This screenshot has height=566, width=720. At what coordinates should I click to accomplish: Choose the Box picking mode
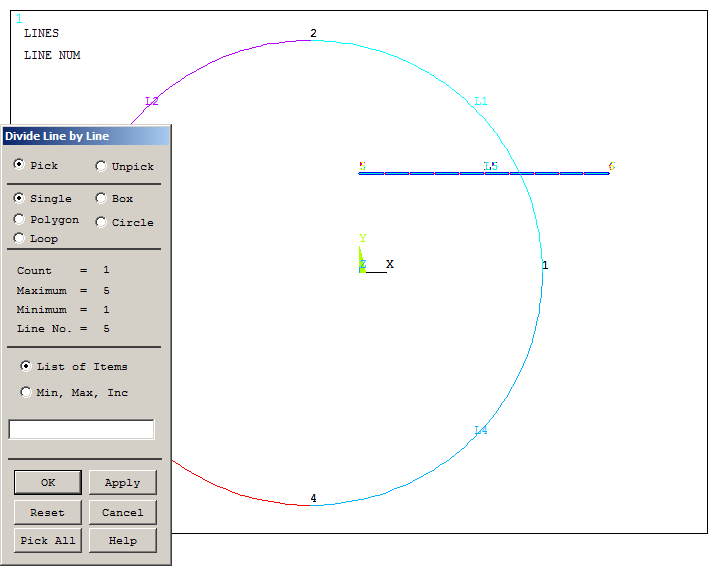point(101,198)
